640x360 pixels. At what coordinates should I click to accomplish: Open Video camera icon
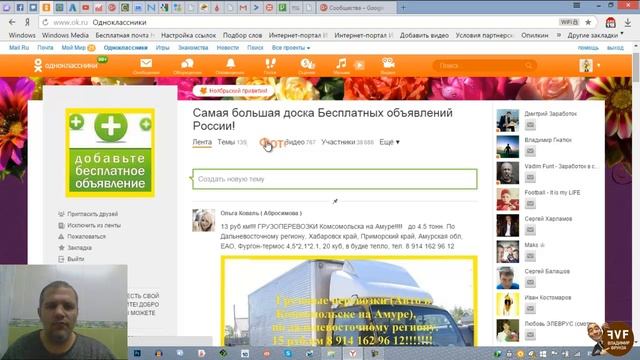pyautogui.click(x=388, y=64)
